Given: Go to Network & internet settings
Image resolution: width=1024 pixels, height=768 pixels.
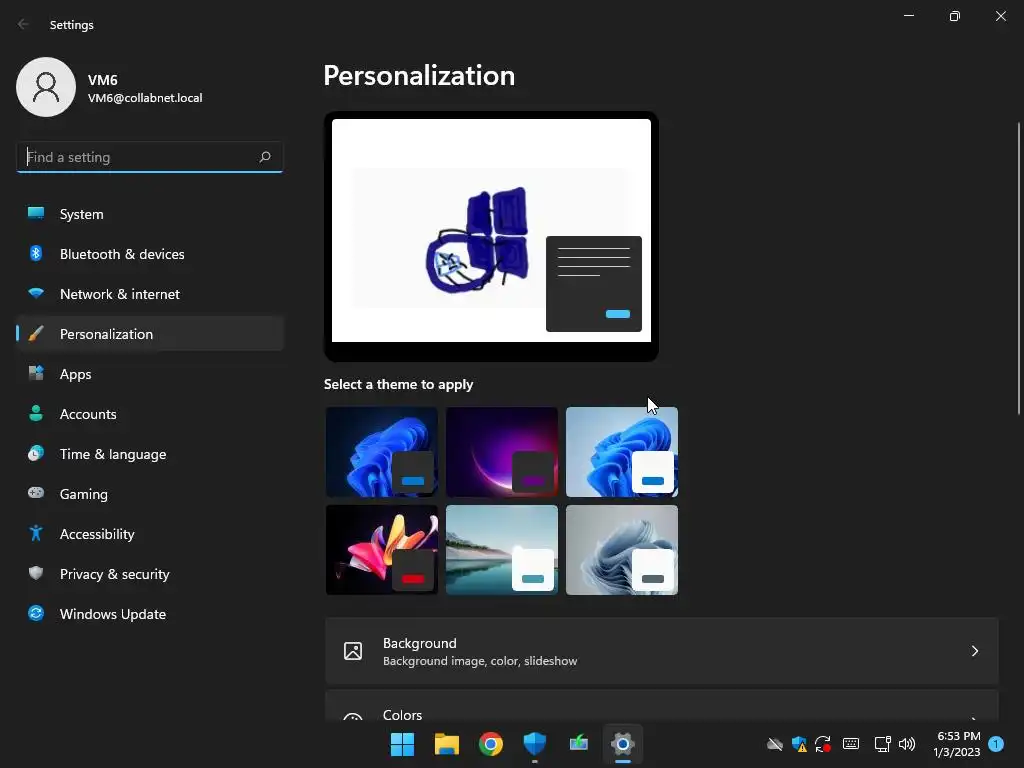Looking at the screenshot, I should click(x=150, y=294).
